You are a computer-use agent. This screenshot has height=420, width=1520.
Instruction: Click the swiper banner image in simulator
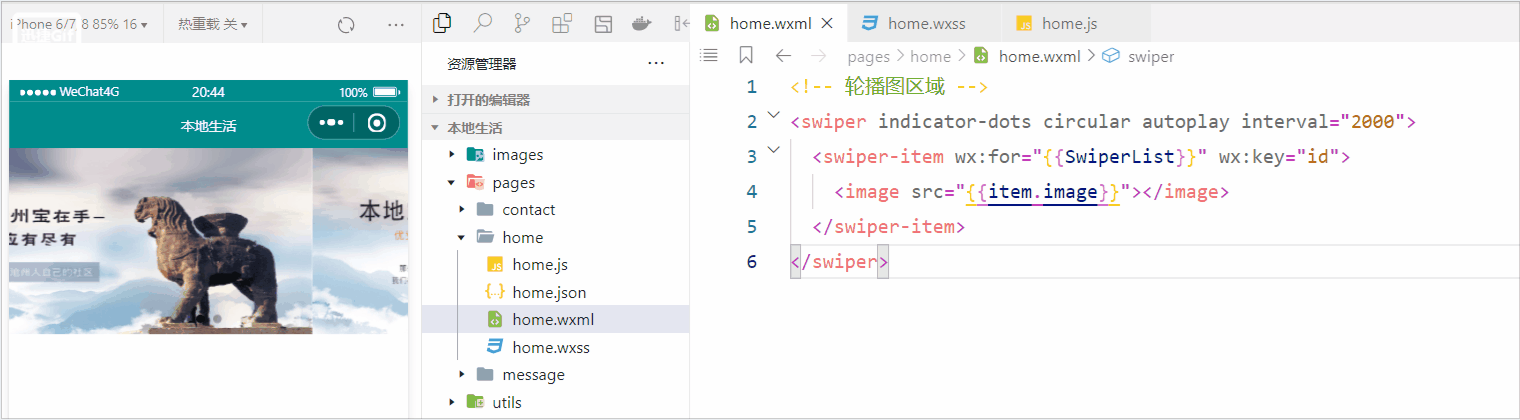(208, 240)
